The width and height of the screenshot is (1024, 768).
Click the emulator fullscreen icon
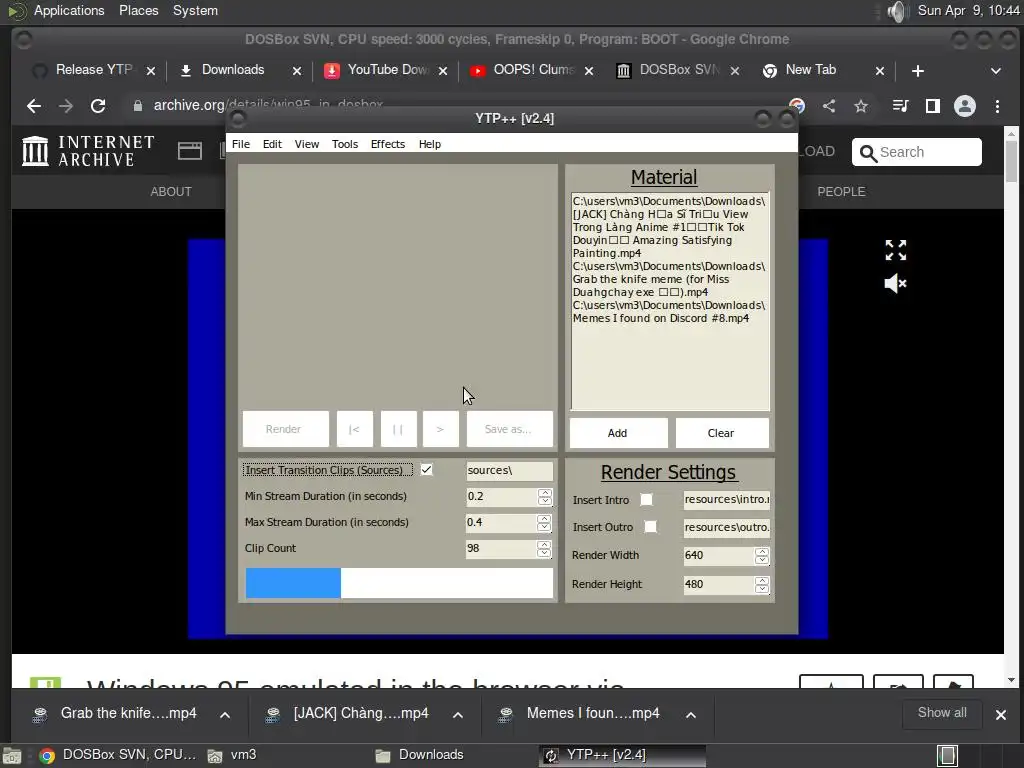(895, 249)
